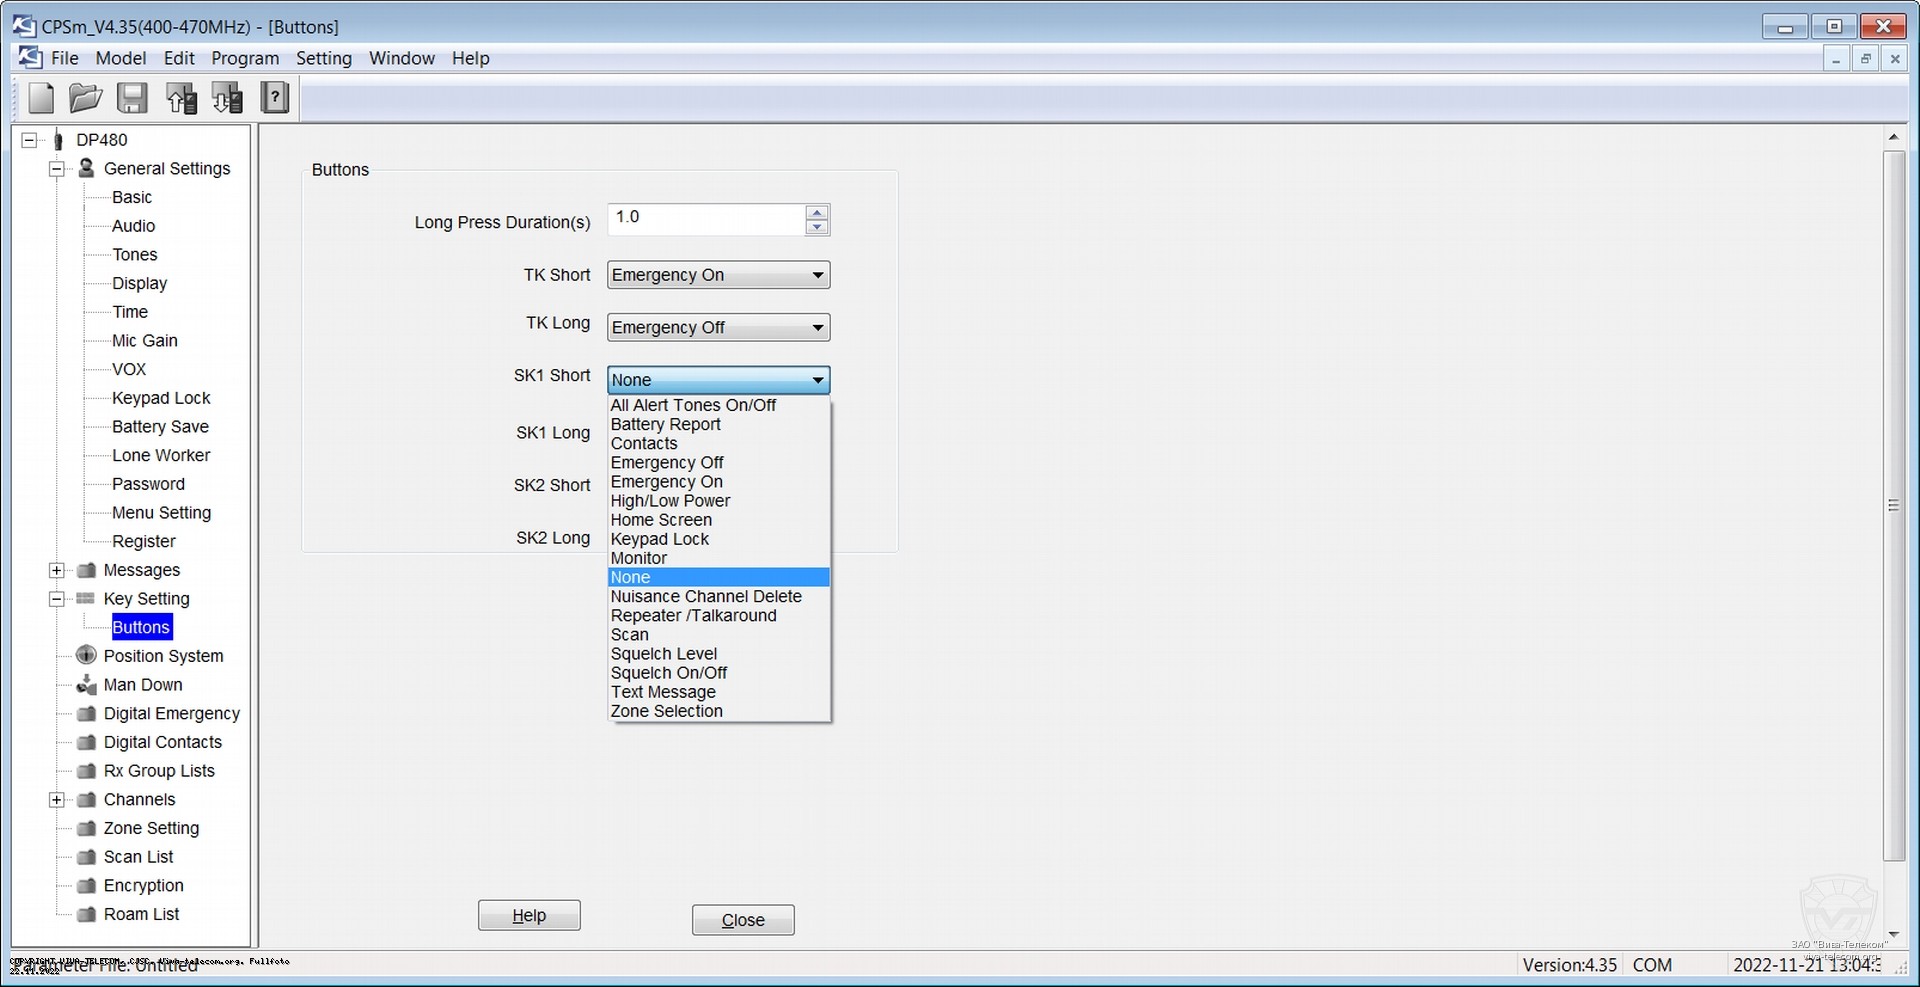This screenshot has width=1920, height=987.
Task: Click the New file toolbar icon
Action: [41, 98]
